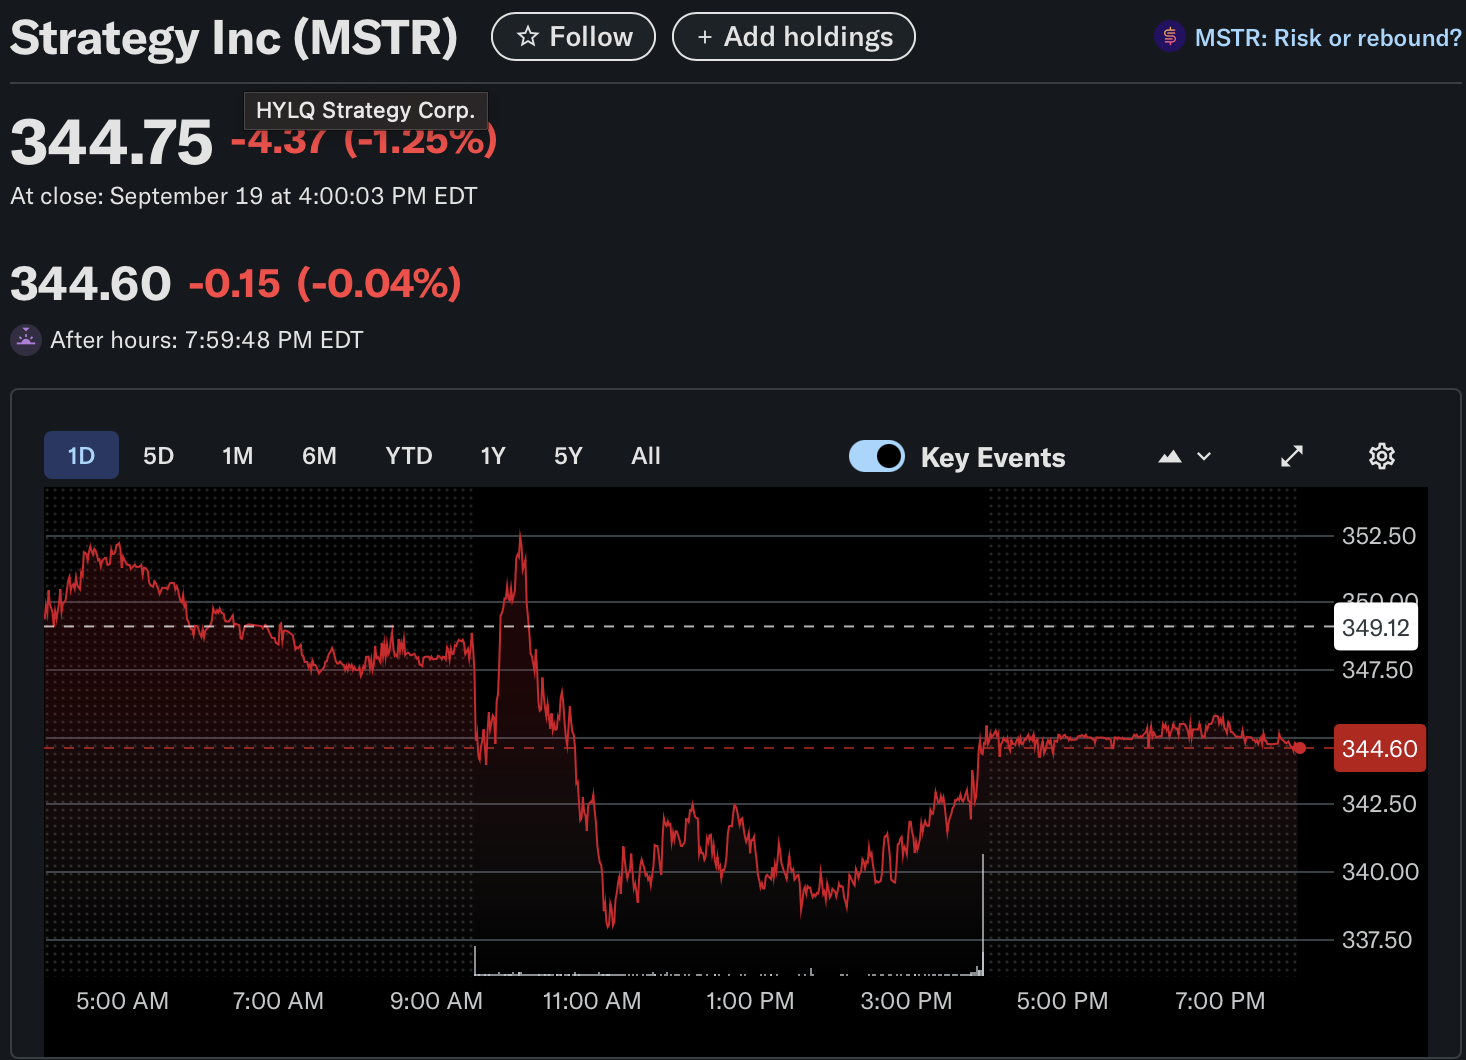Open chart settings gear
Image resolution: width=1466 pixels, height=1060 pixels.
[1381, 456]
